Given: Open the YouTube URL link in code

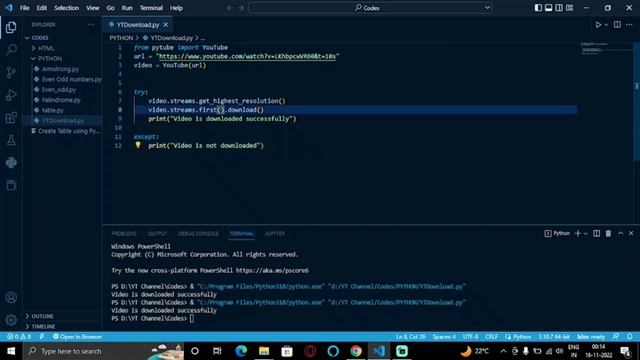Looking at the screenshot, I should 247,56.
